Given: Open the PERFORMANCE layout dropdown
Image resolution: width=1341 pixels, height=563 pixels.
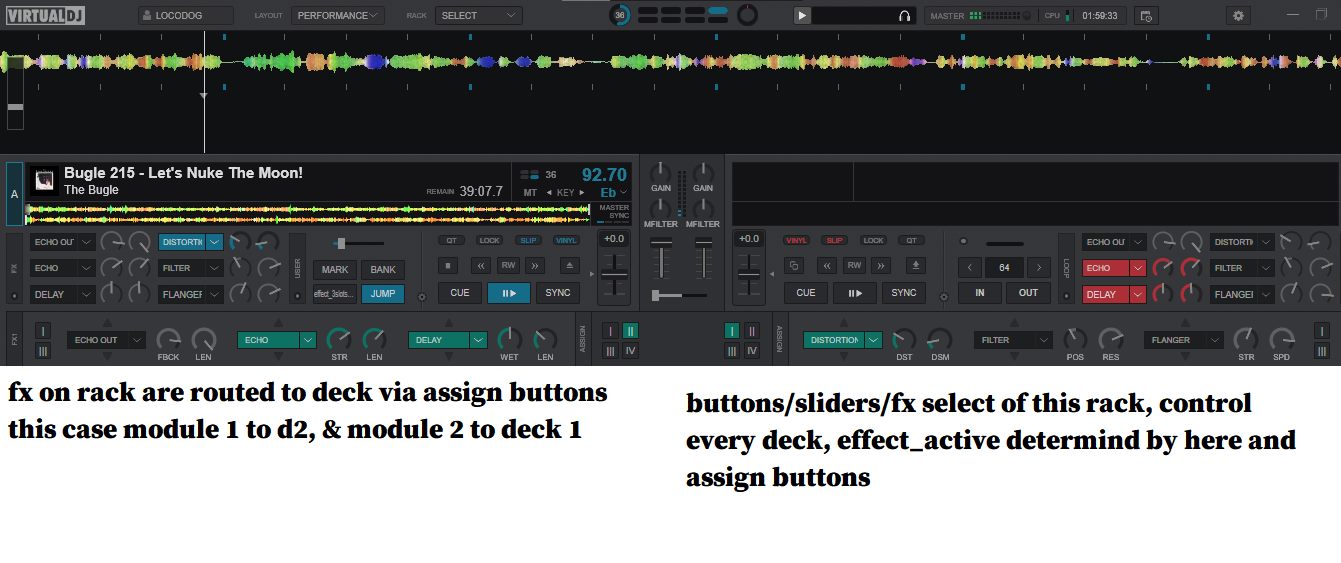Looking at the screenshot, I should point(338,15).
